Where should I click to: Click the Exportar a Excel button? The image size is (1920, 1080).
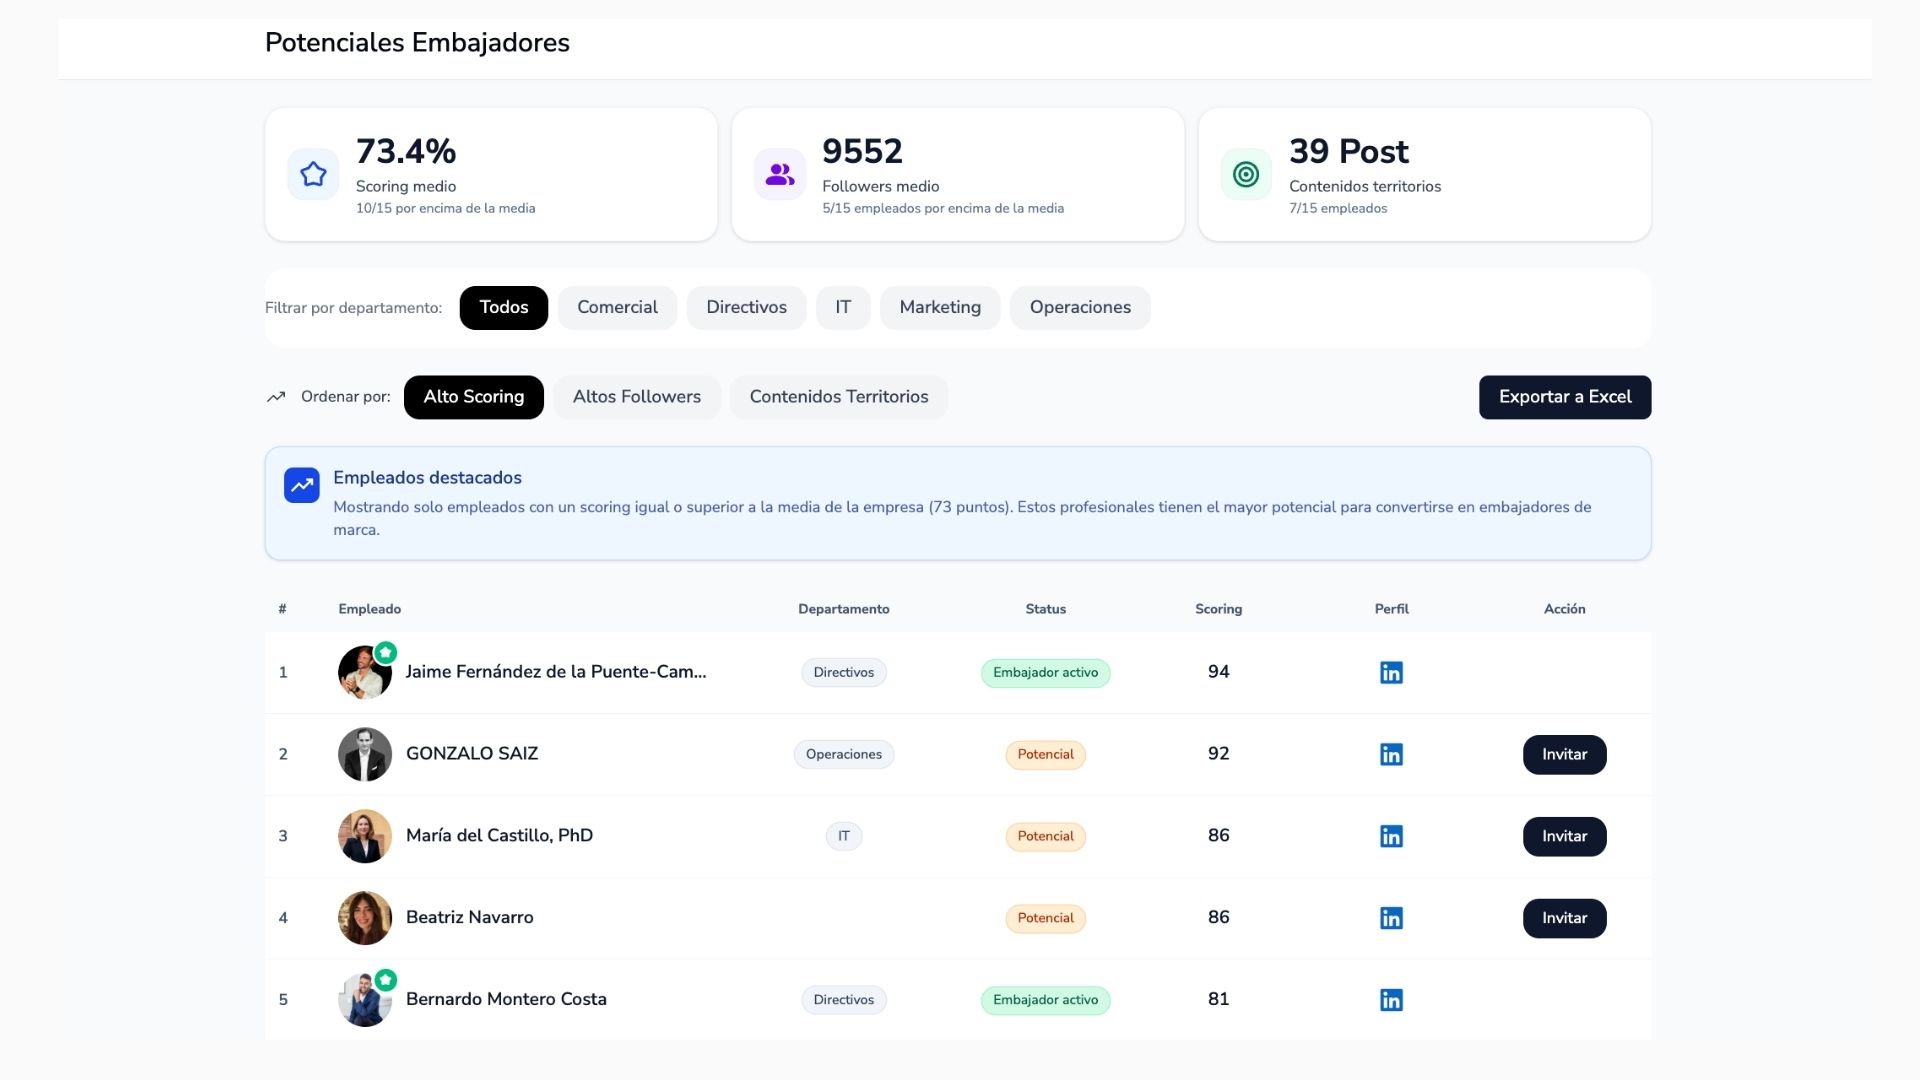pos(1565,397)
